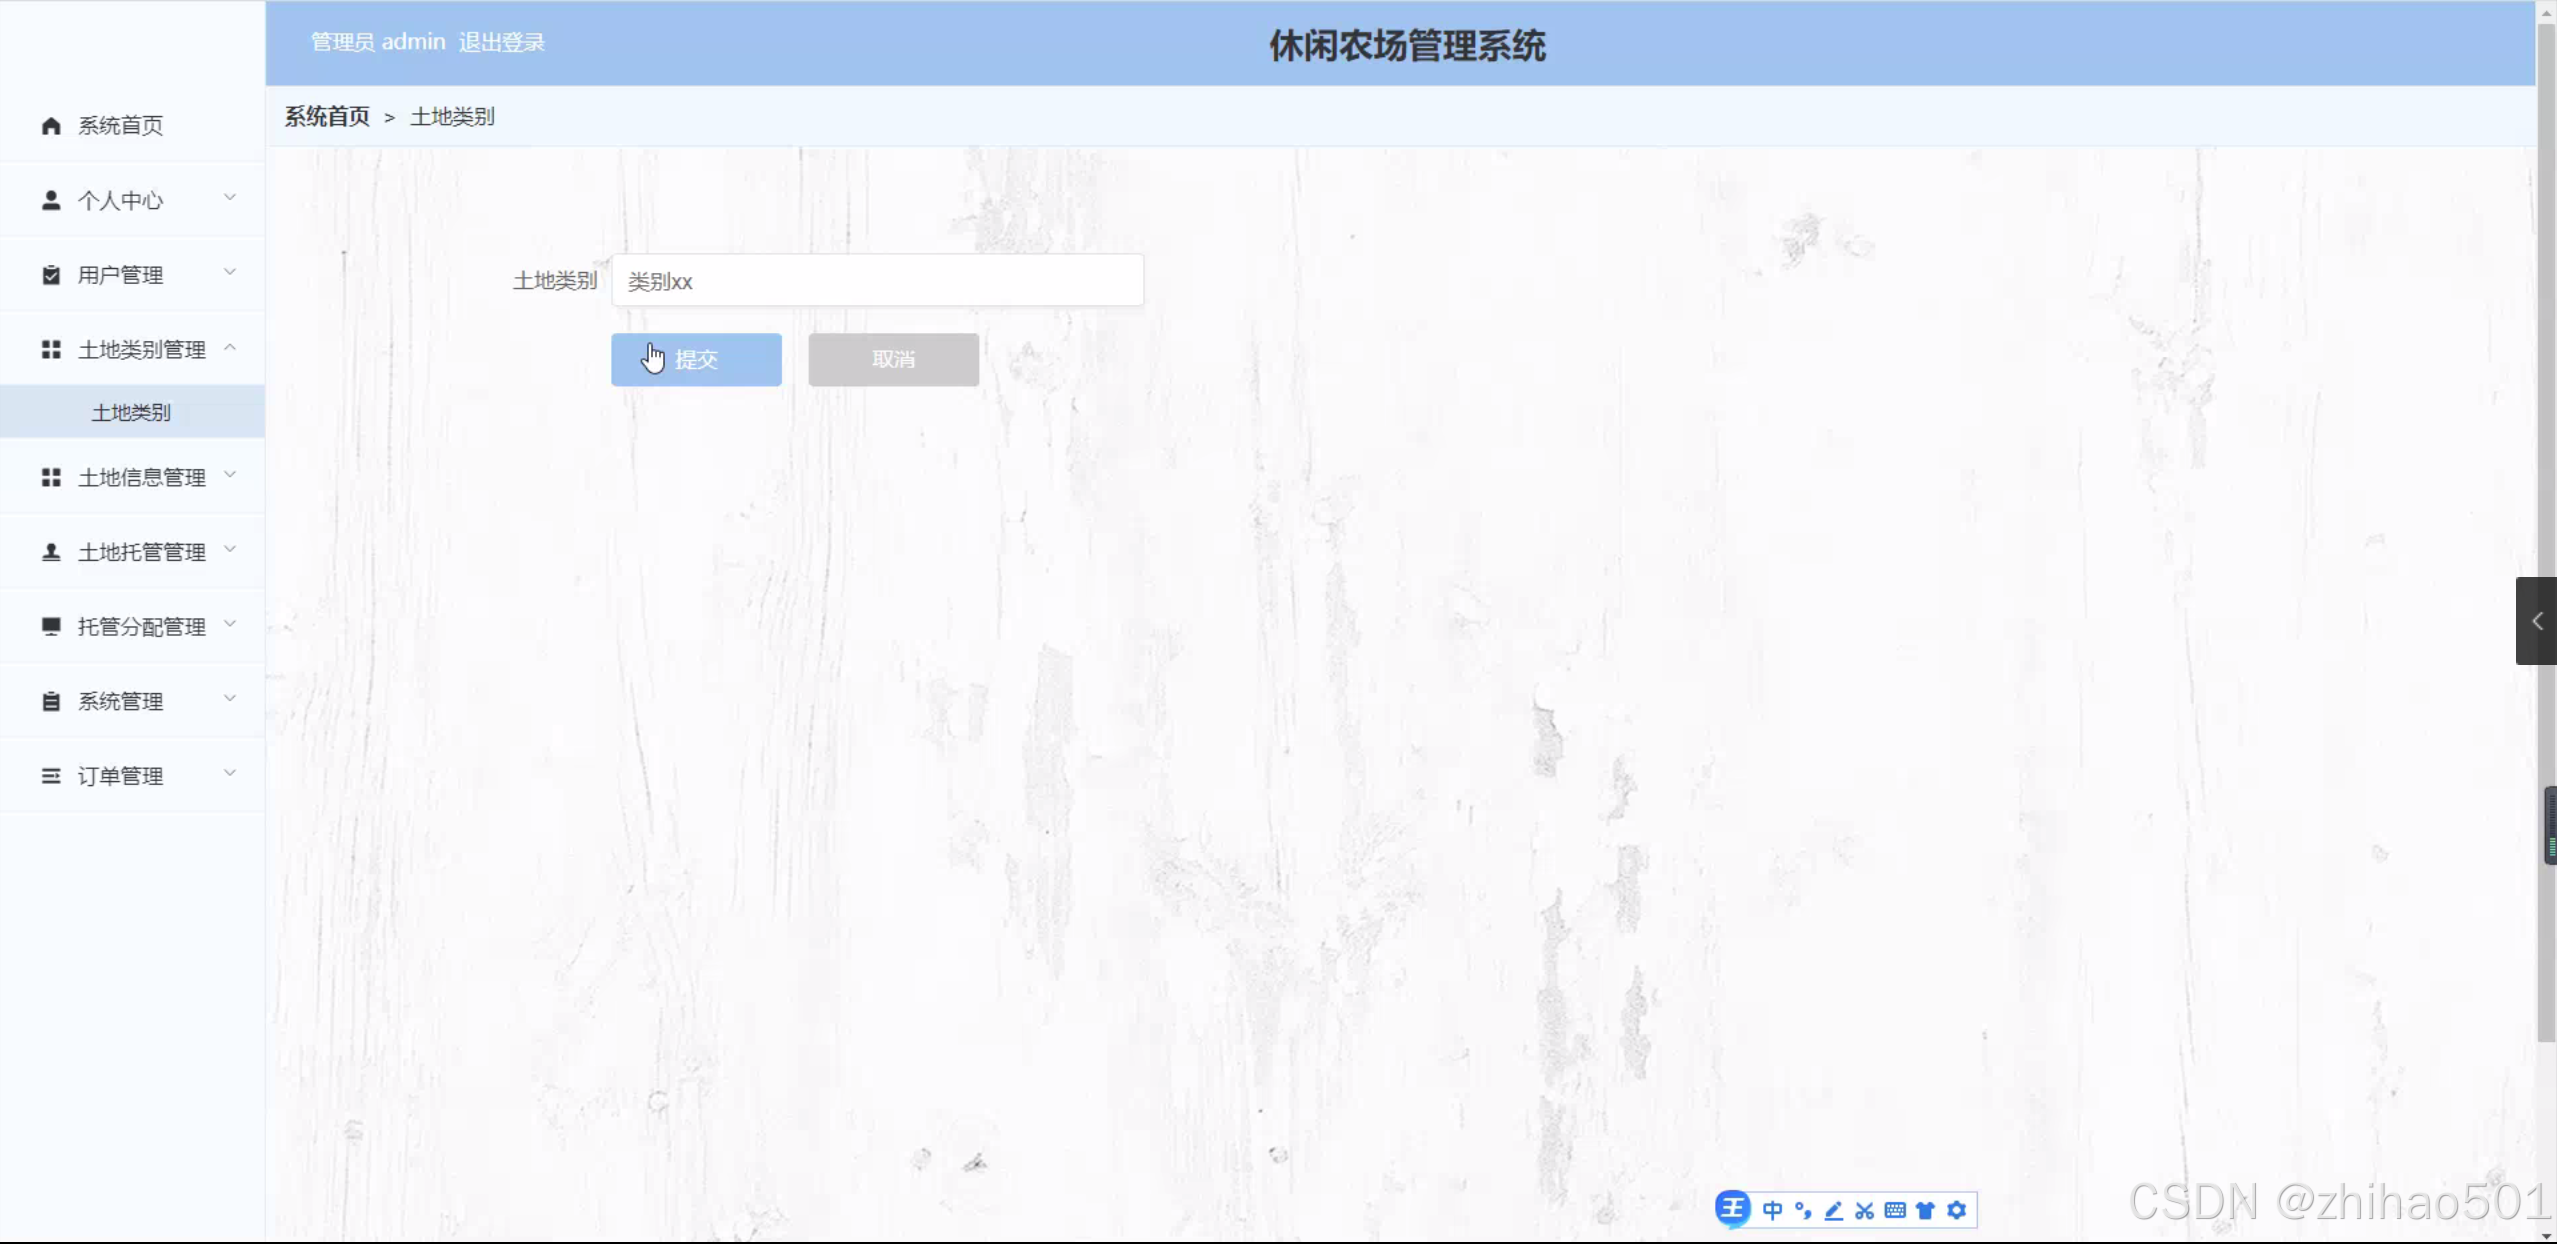The image size is (2557, 1244).
Task: Click the clipboard icon of 系统管理
Action: pyautogui.click(x=50, y=700)
